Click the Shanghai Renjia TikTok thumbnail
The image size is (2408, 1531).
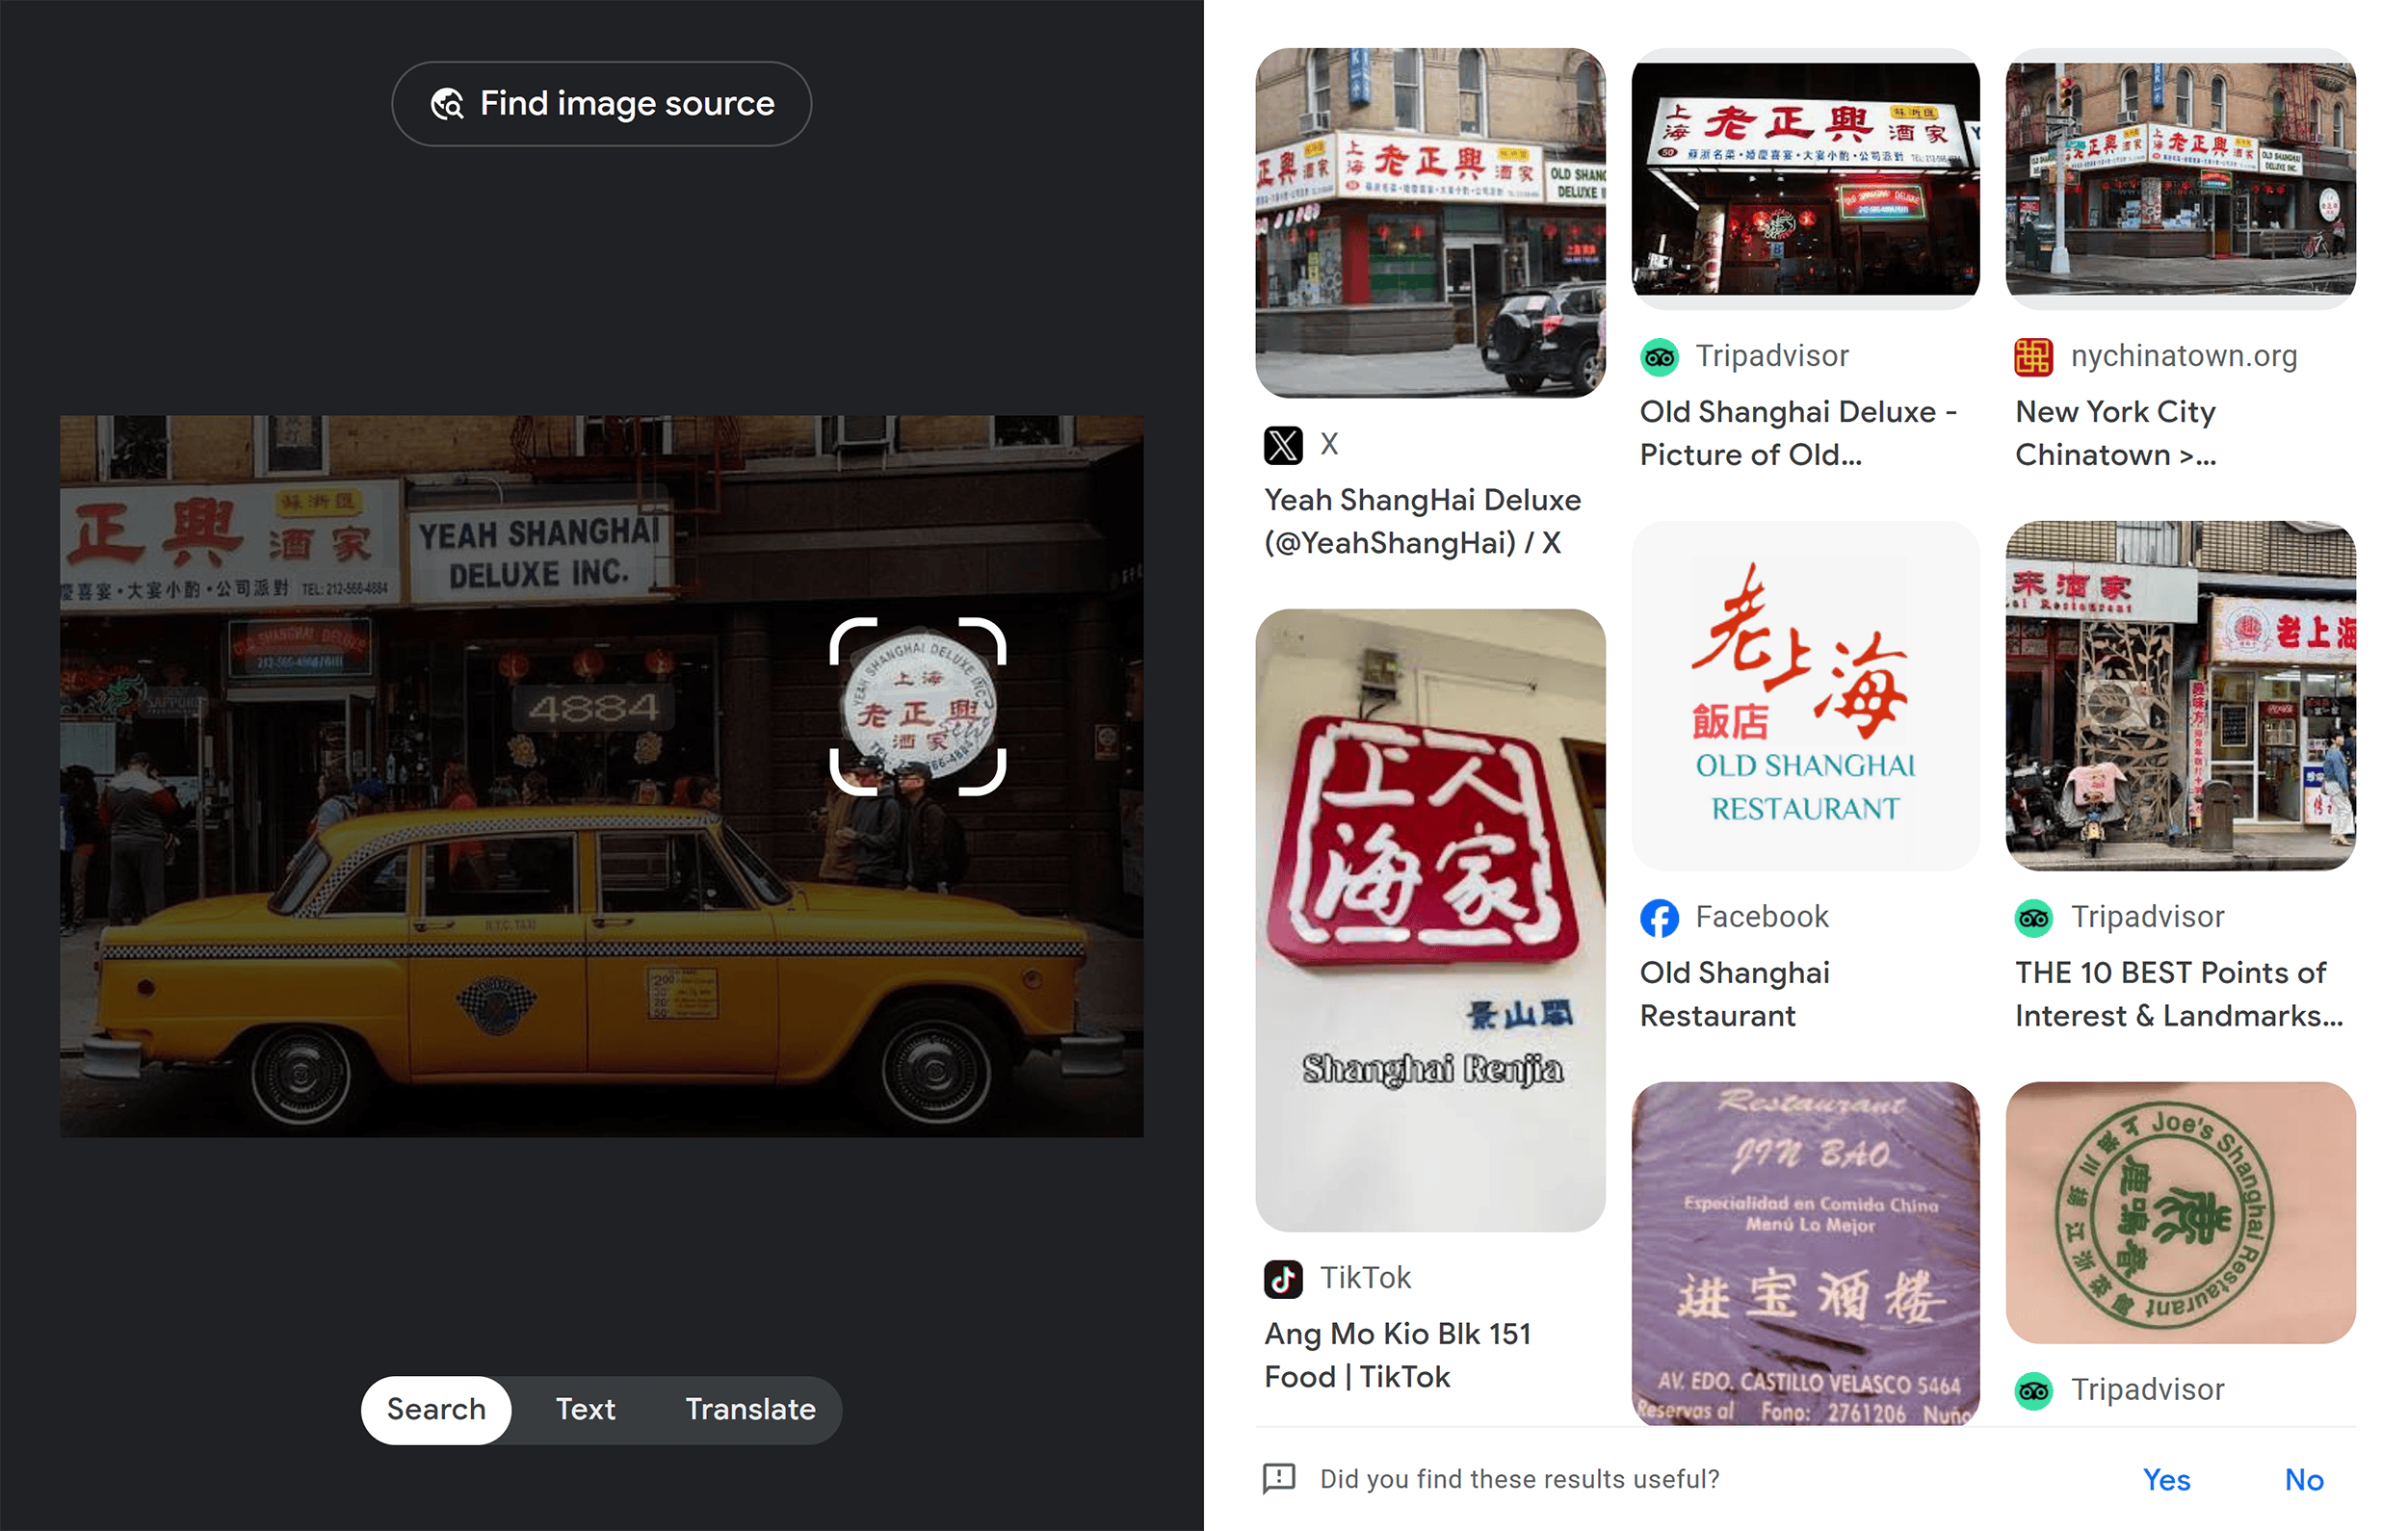[x=1430, y=919]
